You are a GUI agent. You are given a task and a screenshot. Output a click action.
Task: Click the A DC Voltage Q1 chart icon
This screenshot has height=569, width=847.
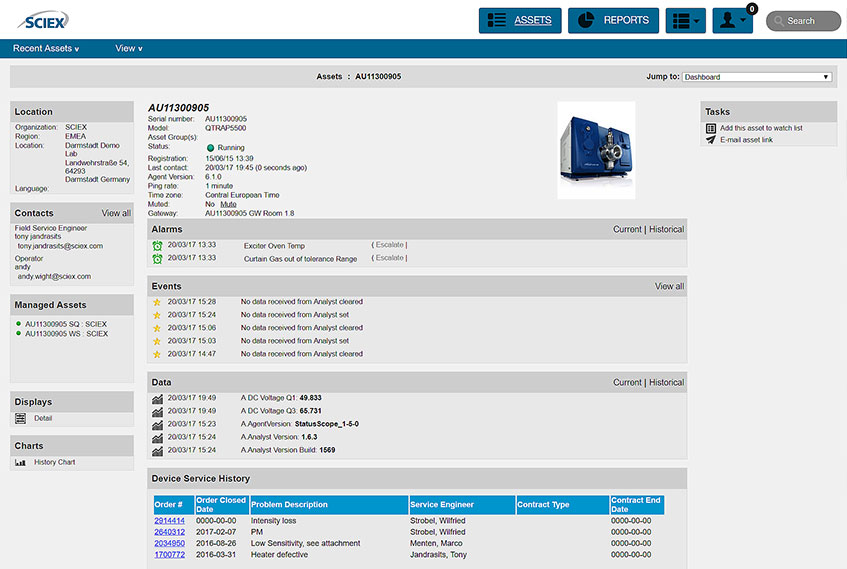(157, 398)
